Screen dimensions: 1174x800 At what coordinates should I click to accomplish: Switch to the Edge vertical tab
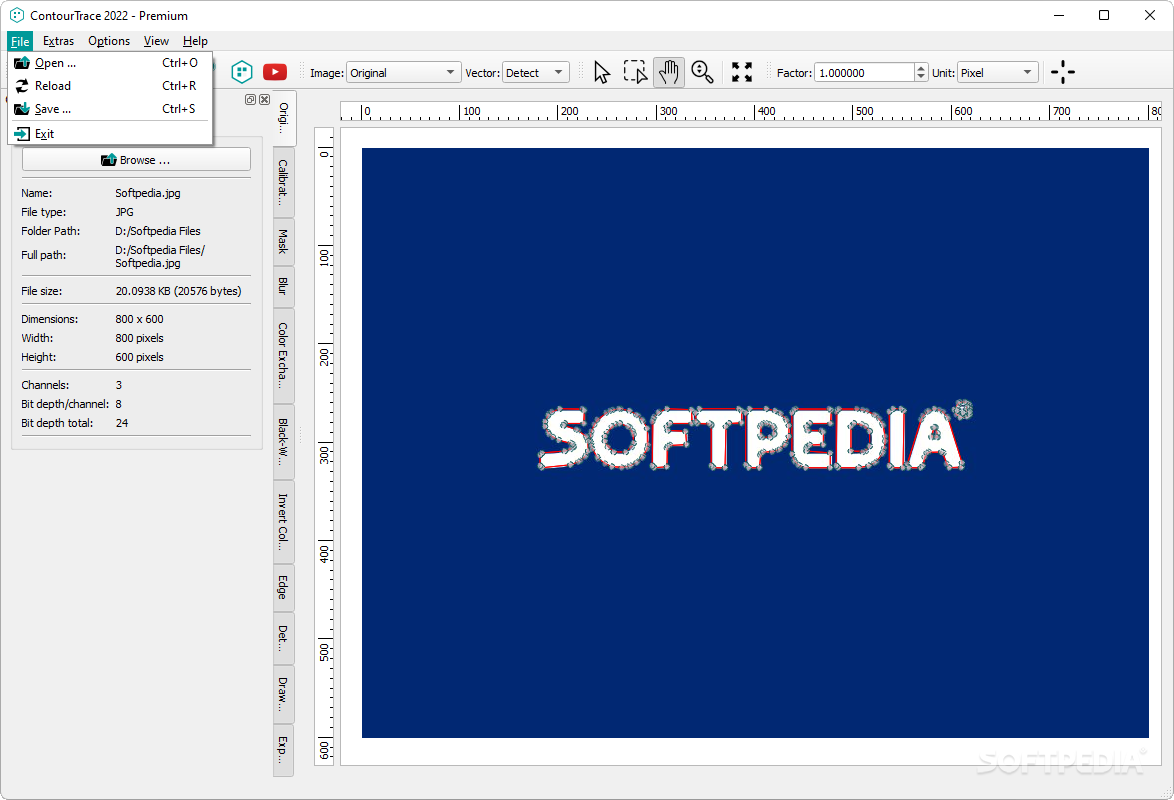pyautogui.click(x=283, y=587)
